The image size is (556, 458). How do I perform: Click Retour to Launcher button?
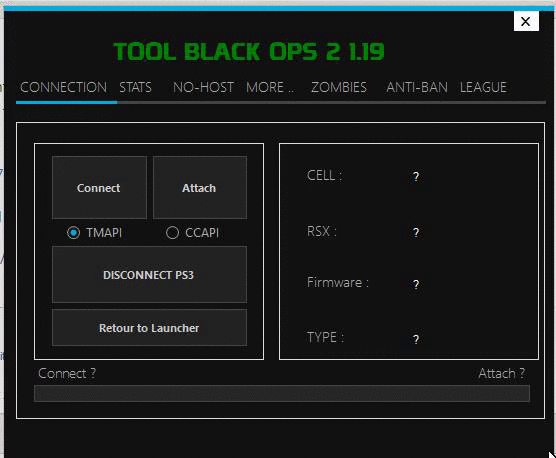149,328
